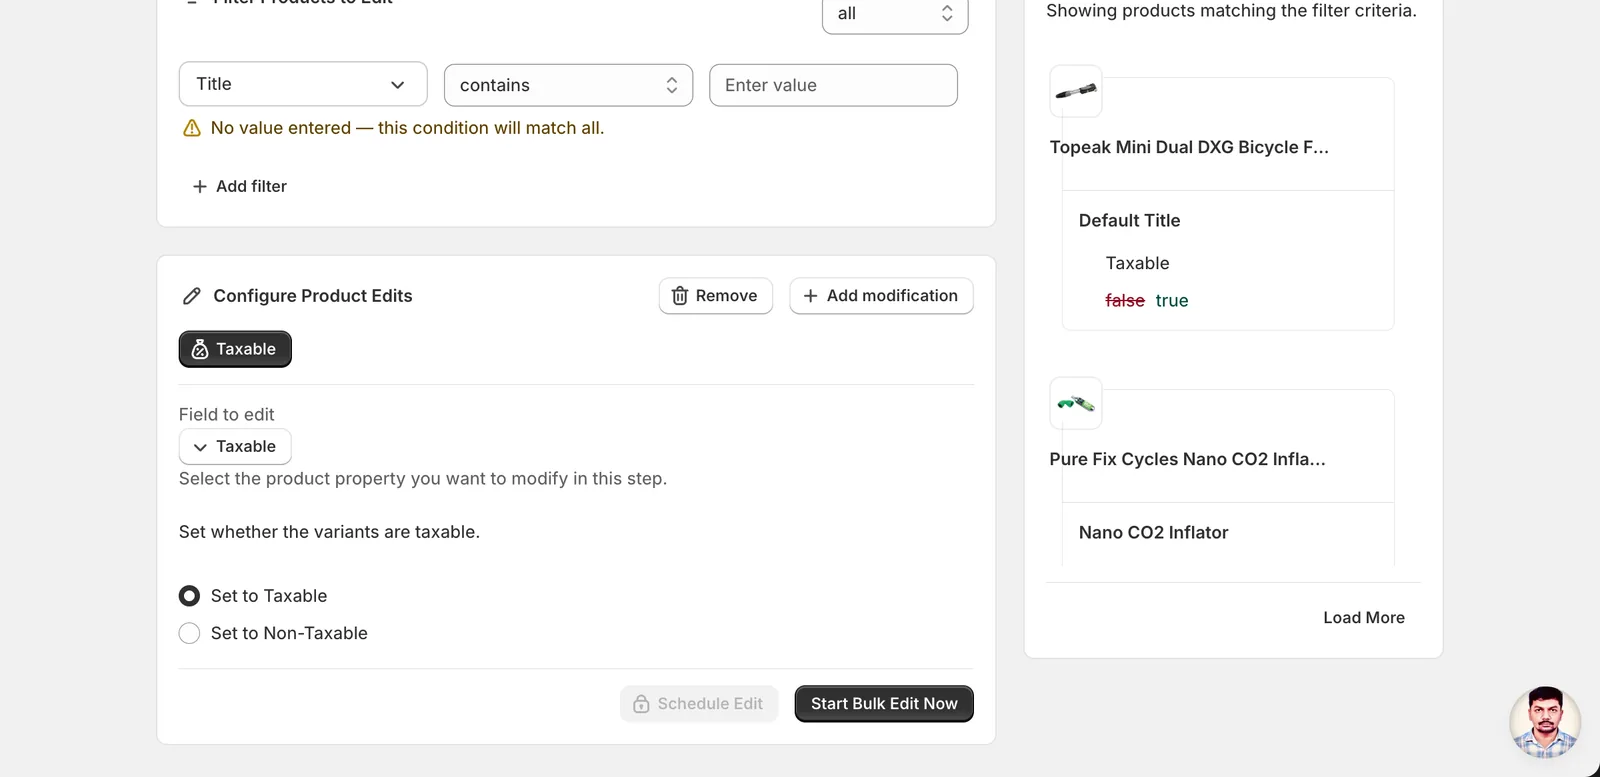
Task: Click the plus icon beside Add filter
Action: [x=200, y=186]
